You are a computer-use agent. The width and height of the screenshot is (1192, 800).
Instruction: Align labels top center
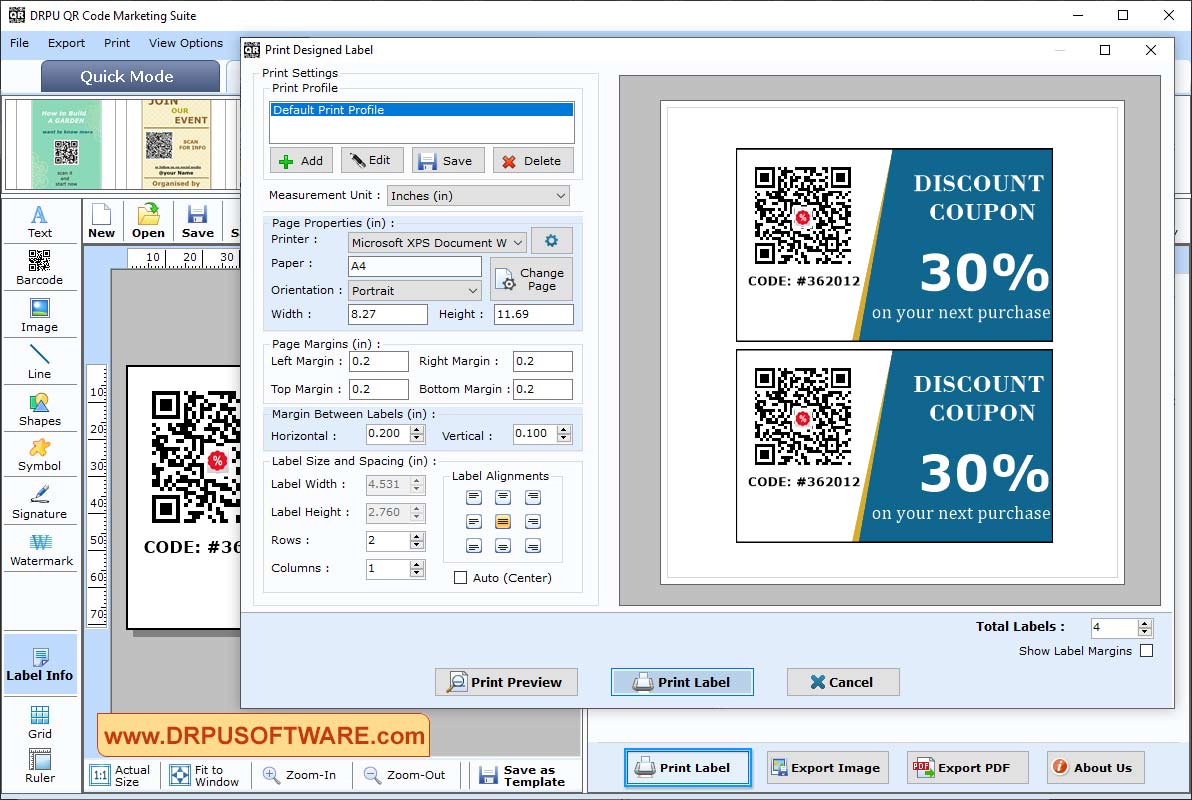tap(502, 497)
